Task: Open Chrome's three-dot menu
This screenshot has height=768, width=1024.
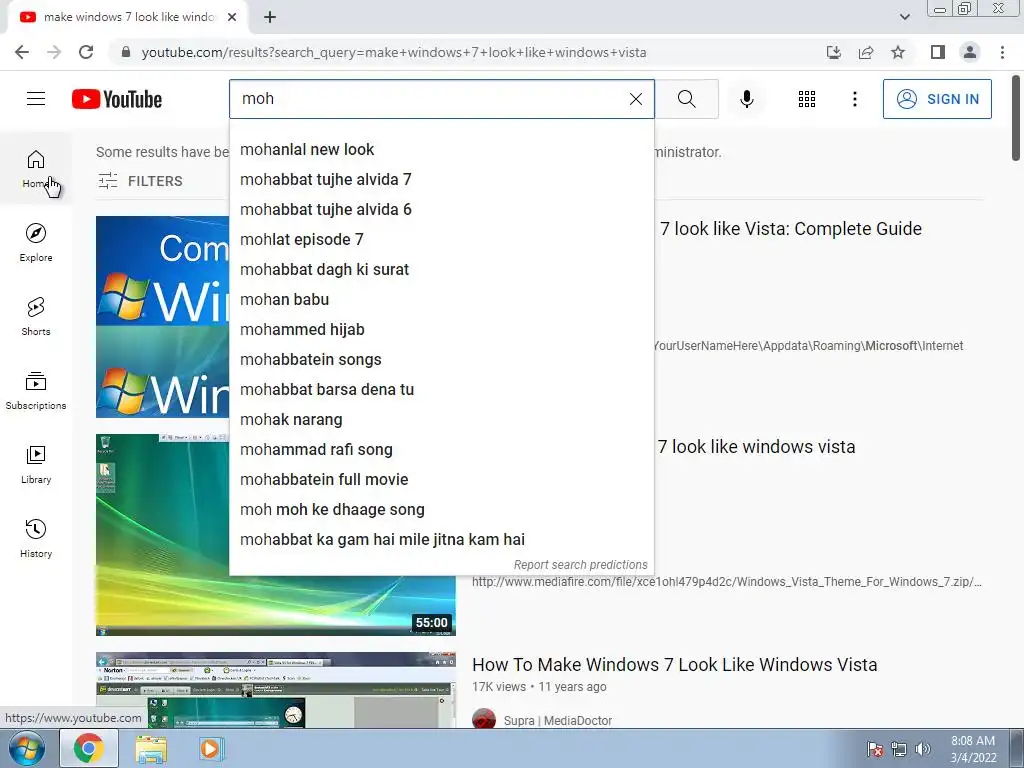Action: pos(1002,52)
